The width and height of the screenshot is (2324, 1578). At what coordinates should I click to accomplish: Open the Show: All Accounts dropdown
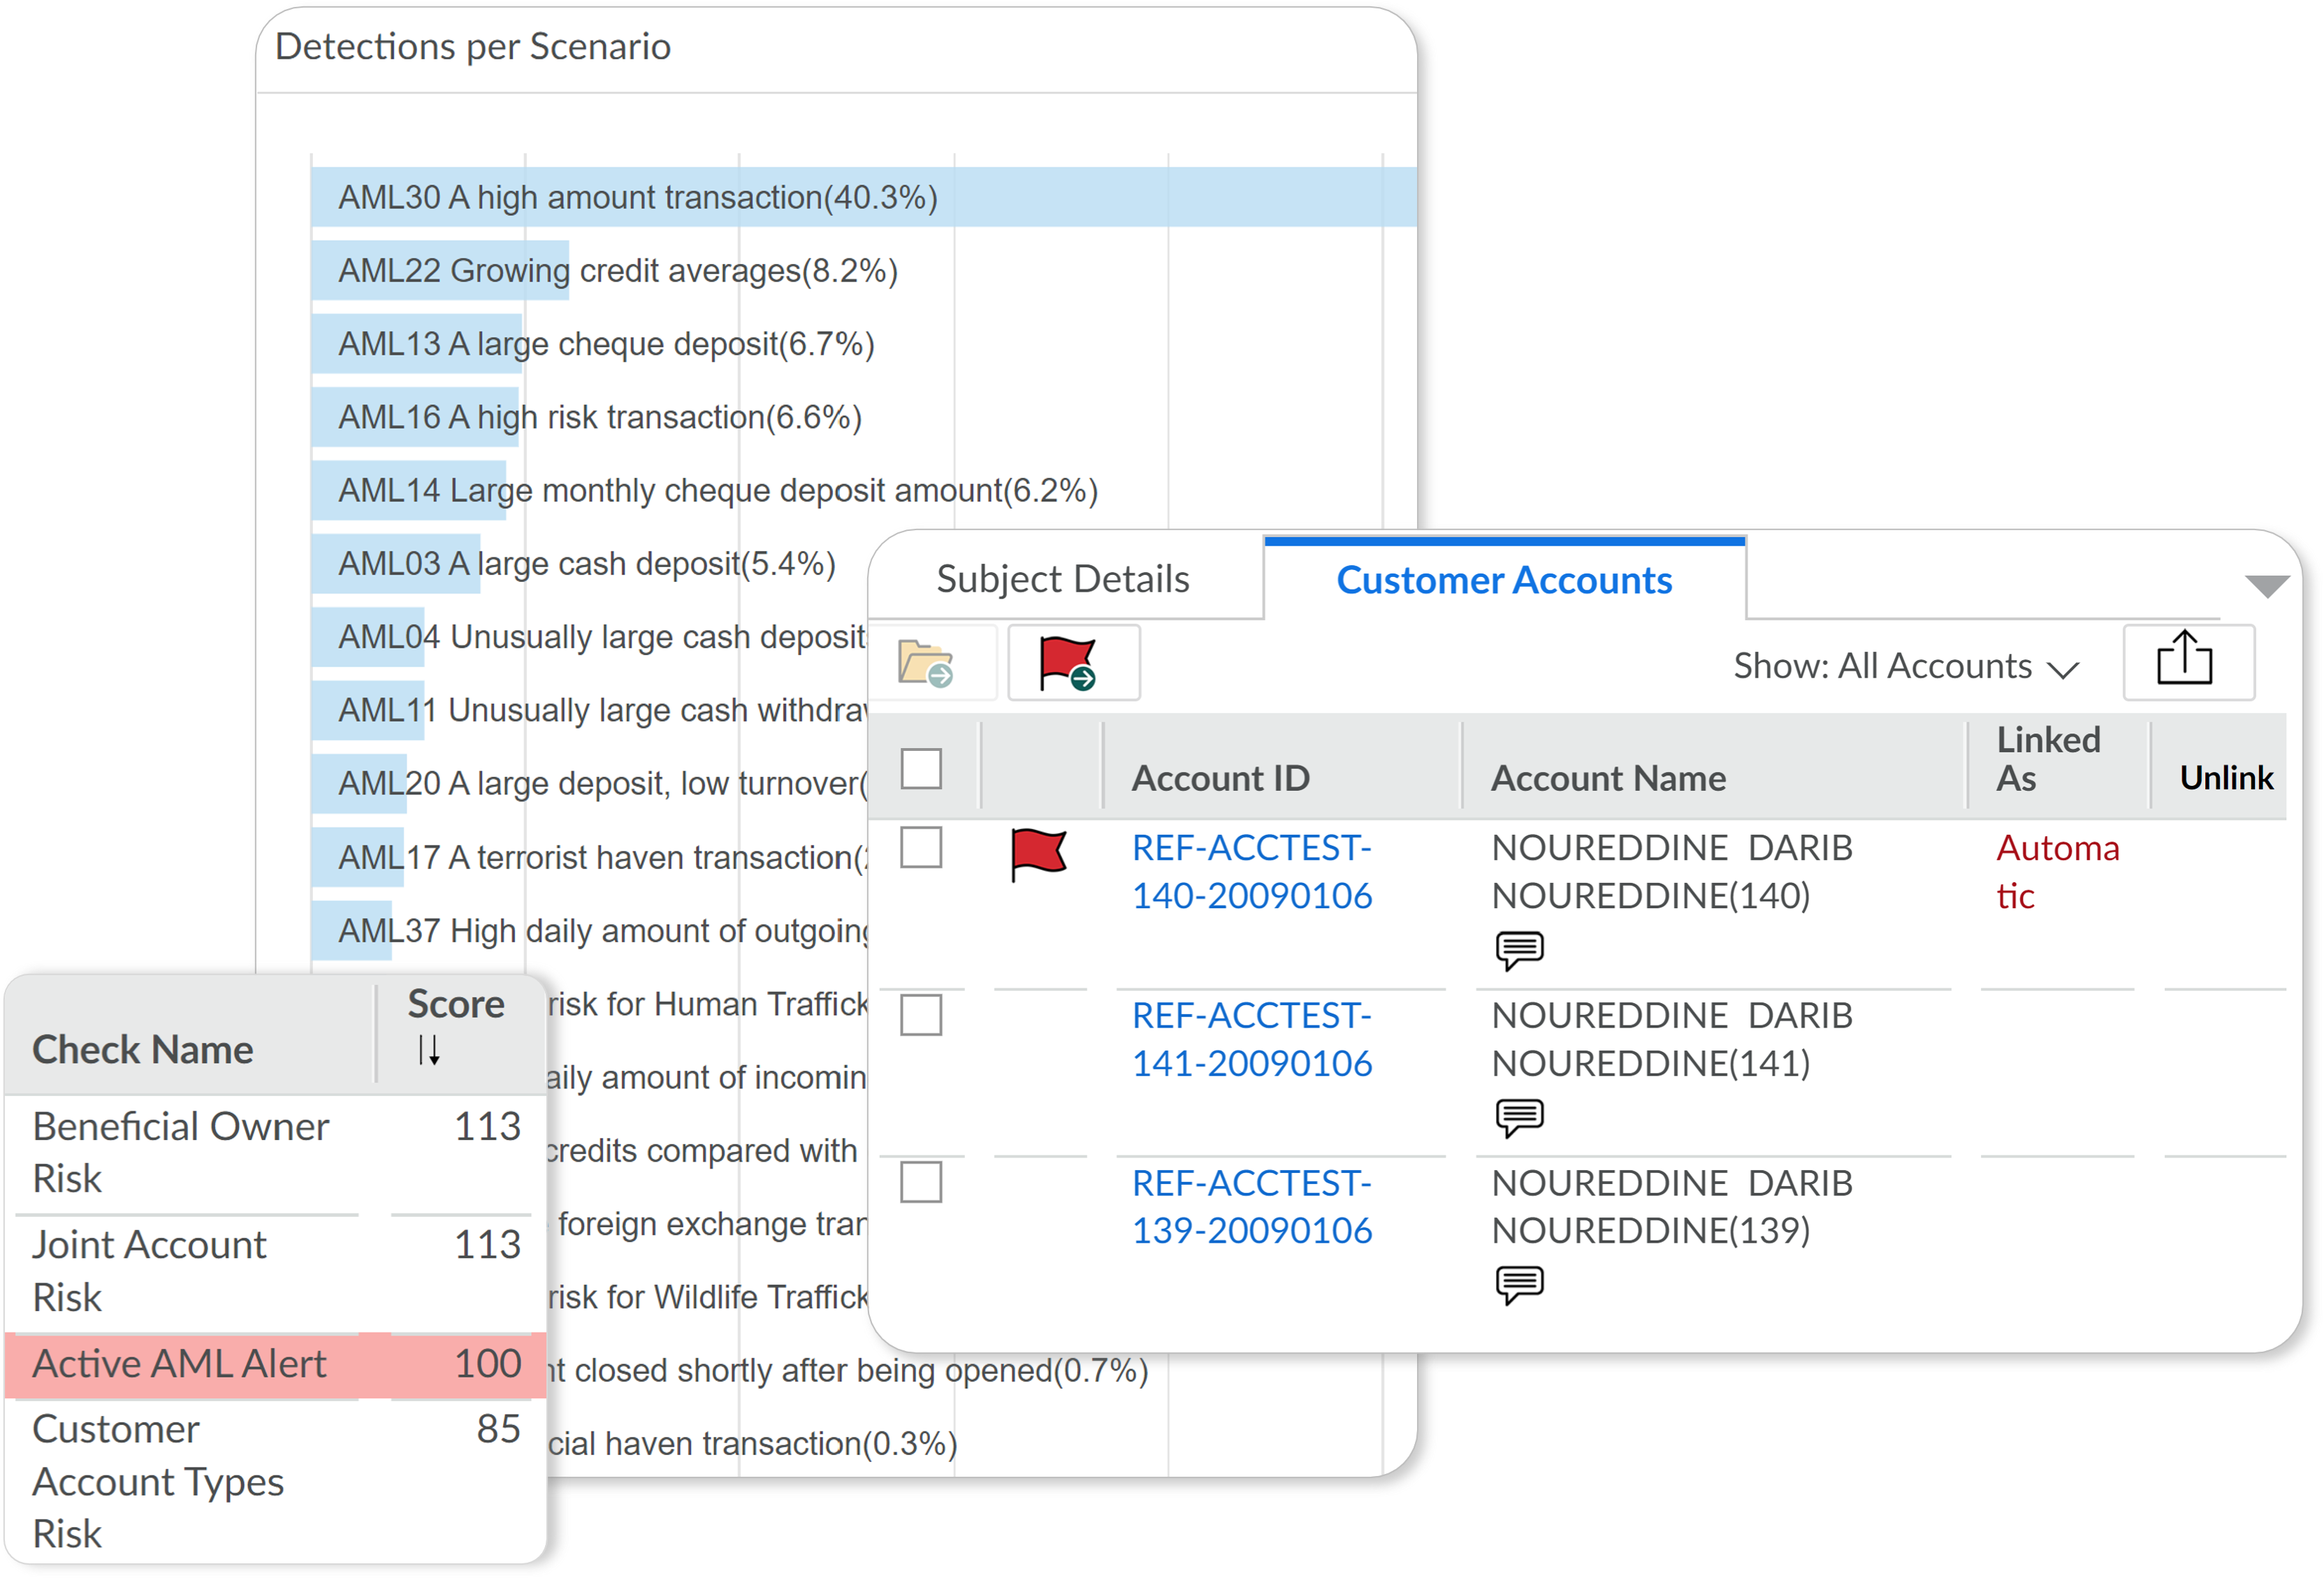pyautogui.click(x=1905, y=667)
